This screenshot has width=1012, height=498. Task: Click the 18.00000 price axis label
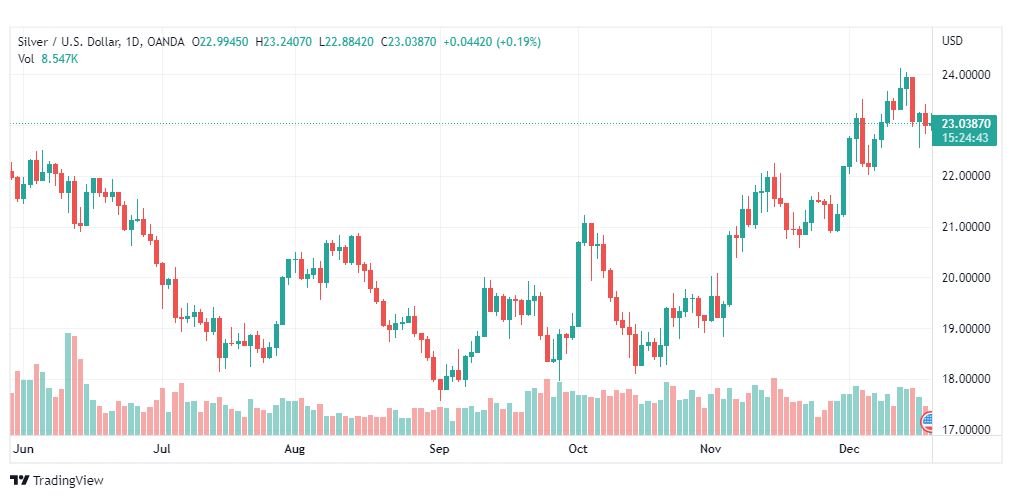tap(965, 379)
